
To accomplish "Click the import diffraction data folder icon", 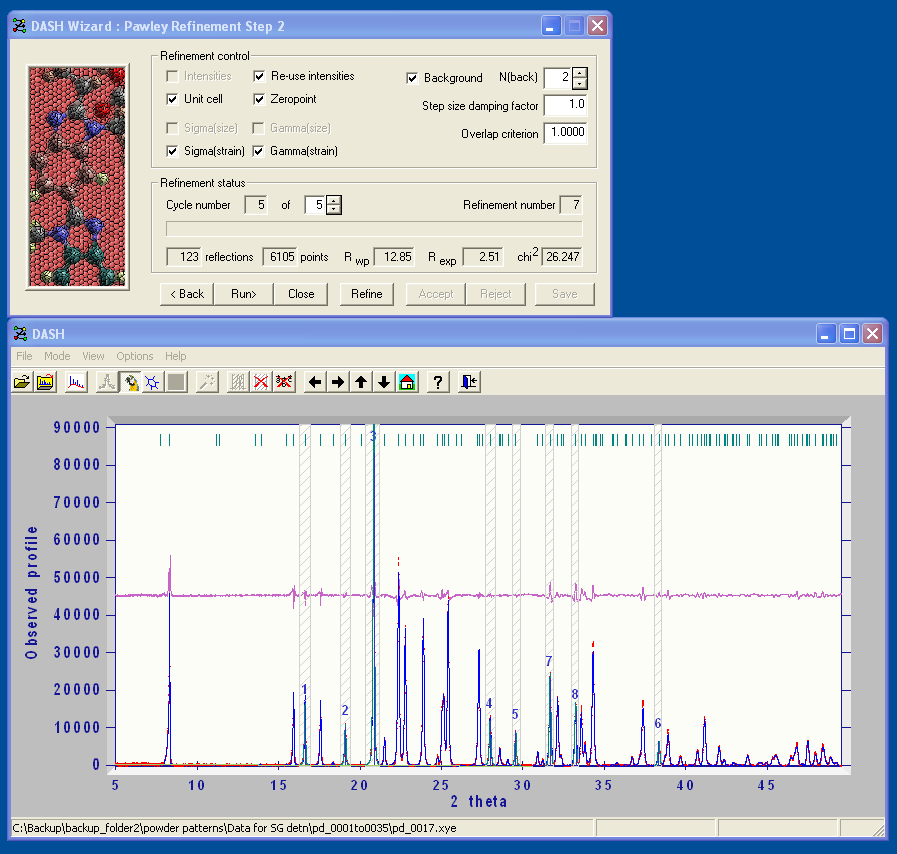I will click(45, 382).
